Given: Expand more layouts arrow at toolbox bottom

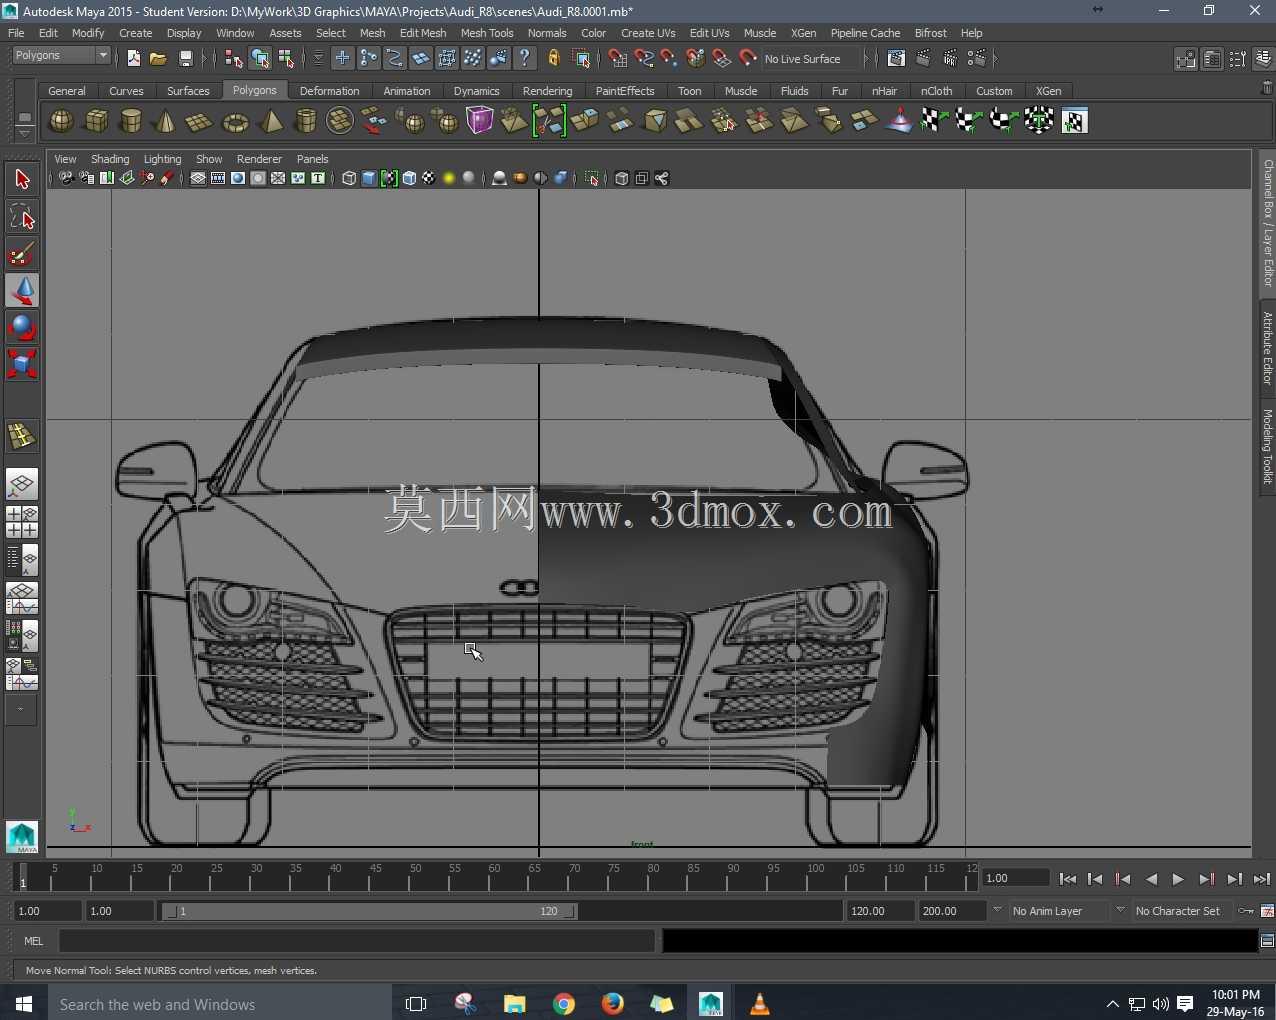Looking at the screenshot, I should click(21, 710).
